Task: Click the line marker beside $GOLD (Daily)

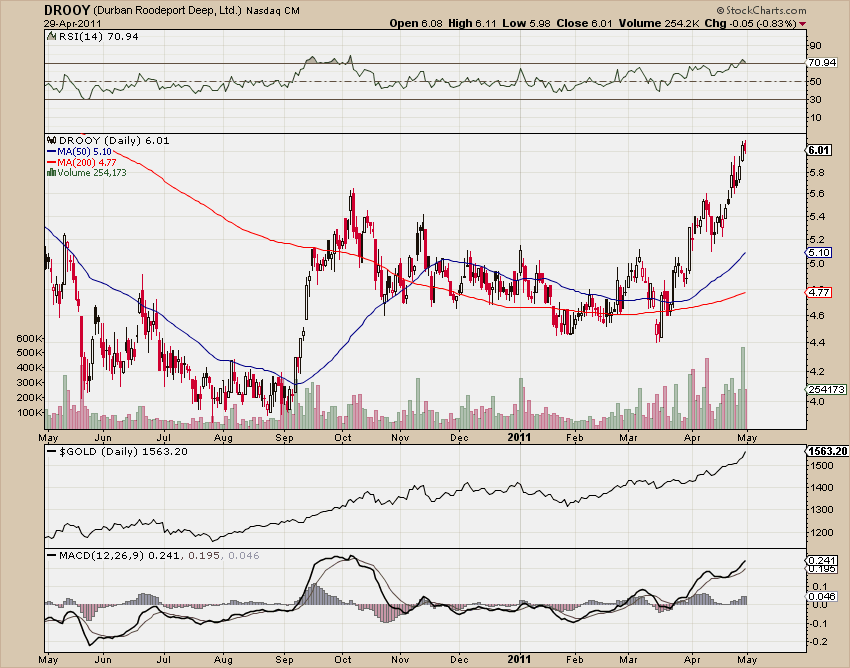Action: pyautogui.click(x=52, y=451)
